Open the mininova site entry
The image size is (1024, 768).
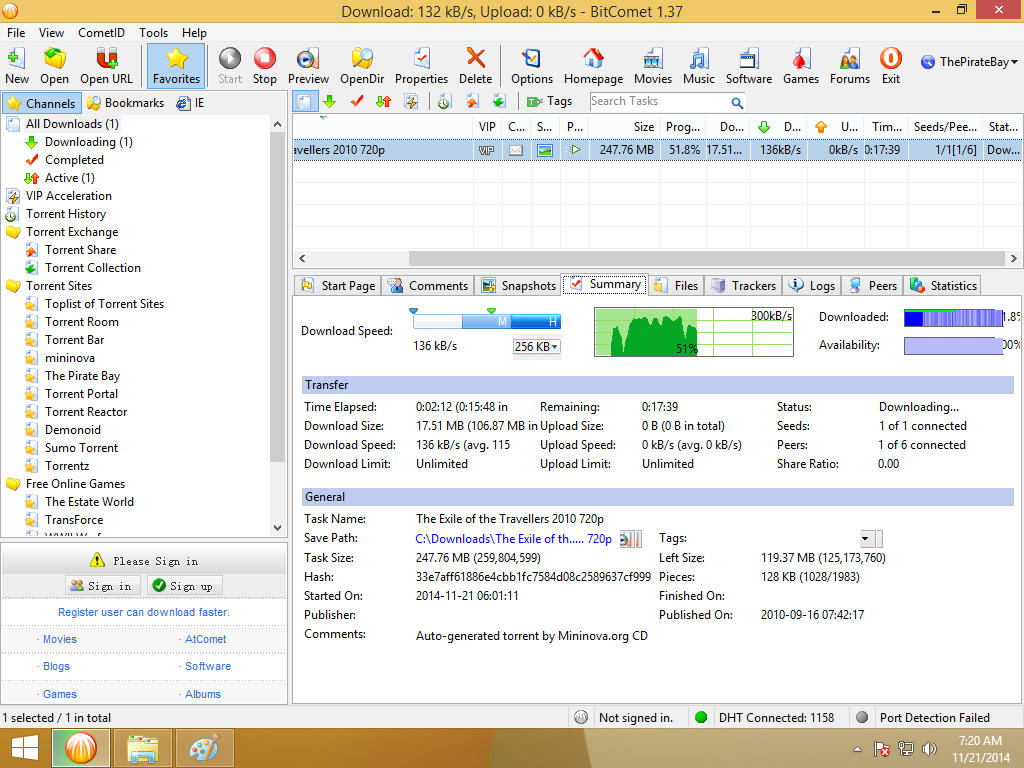[70, 358]
